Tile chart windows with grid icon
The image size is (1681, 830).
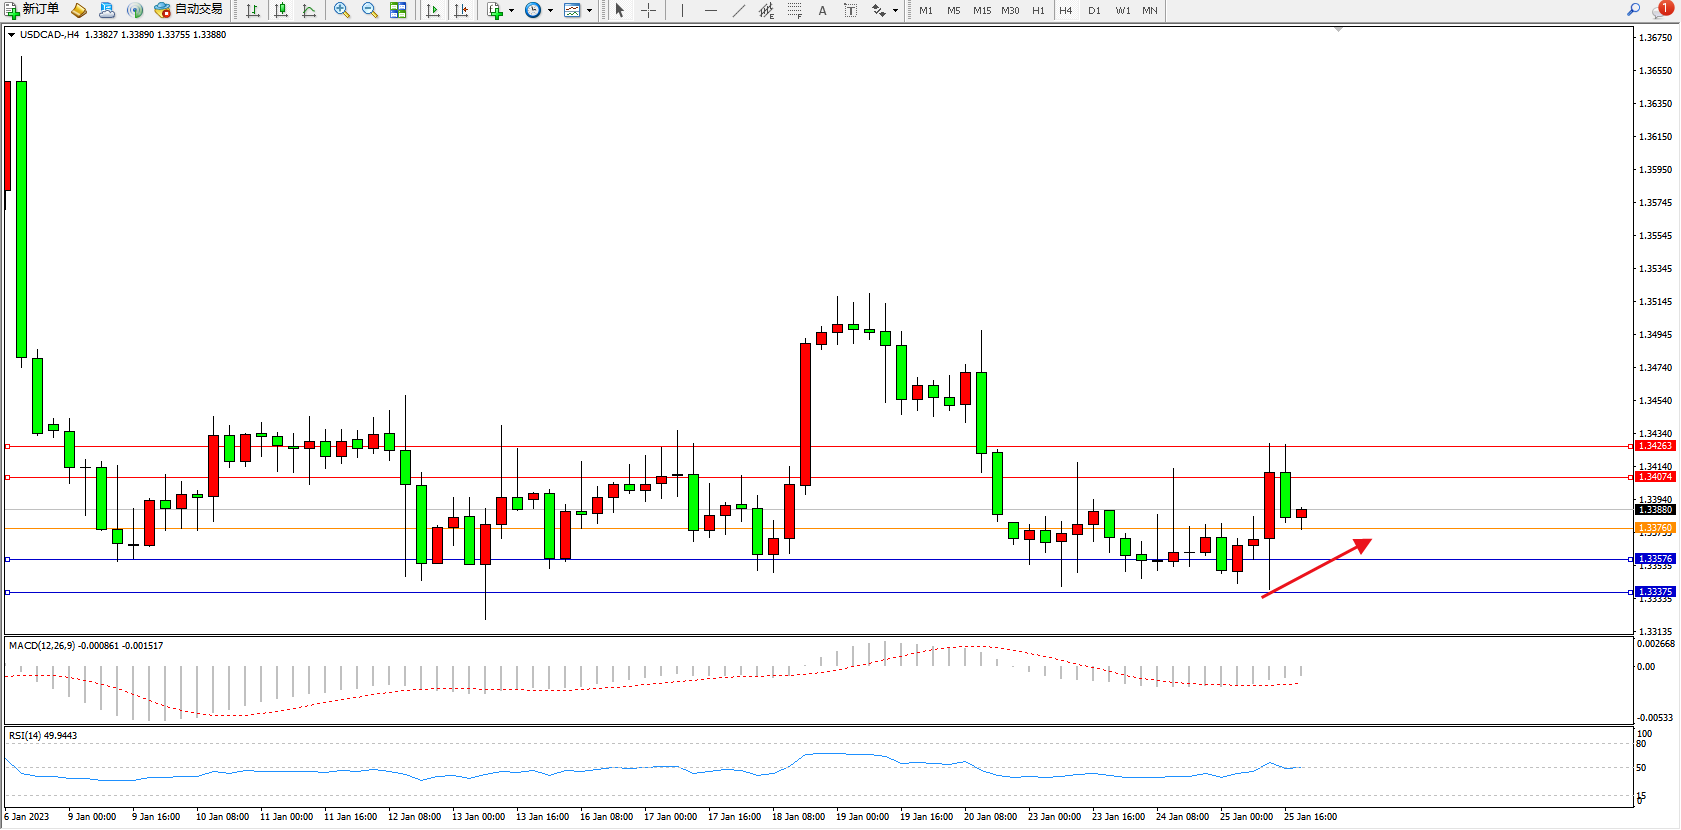click(x=398, y=10)
